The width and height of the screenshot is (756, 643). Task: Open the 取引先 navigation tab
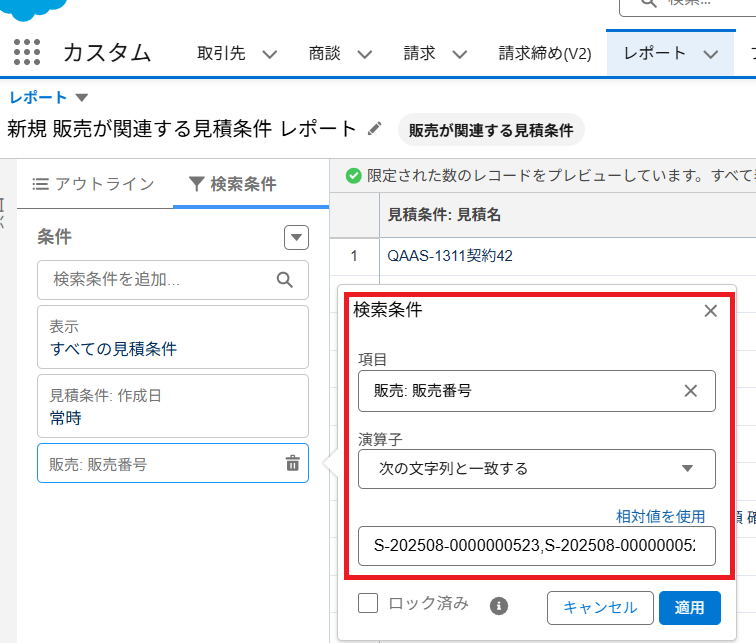tap(221, 53)
